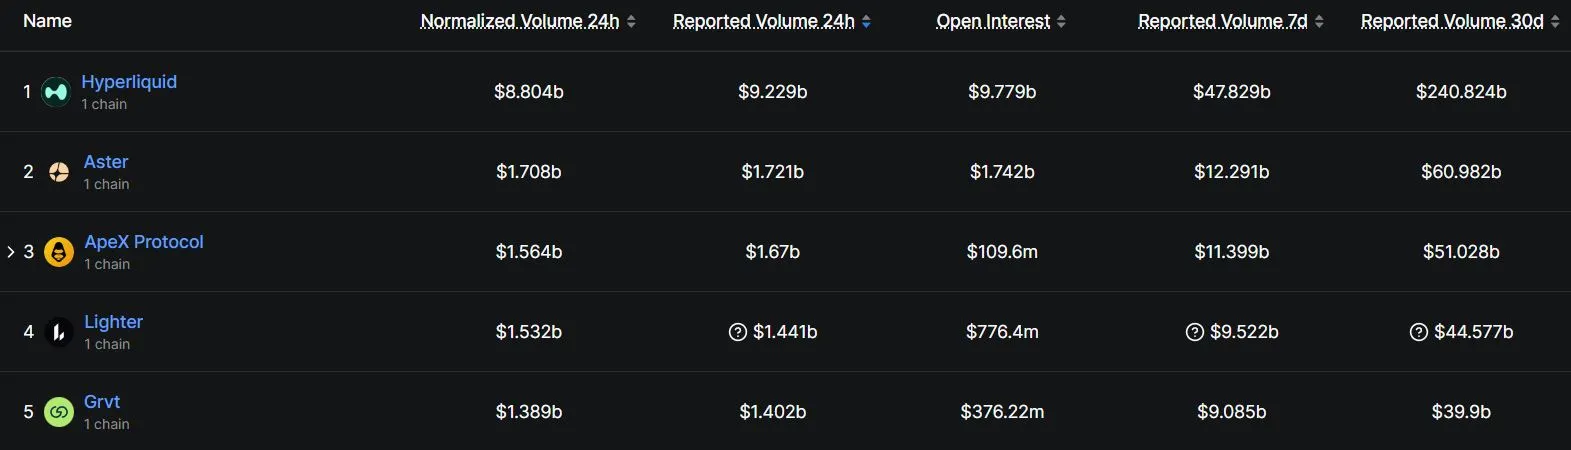1571x450 pixels.
Task: Open the ApeX Protocol link
Action: click(x=144, y=242)
